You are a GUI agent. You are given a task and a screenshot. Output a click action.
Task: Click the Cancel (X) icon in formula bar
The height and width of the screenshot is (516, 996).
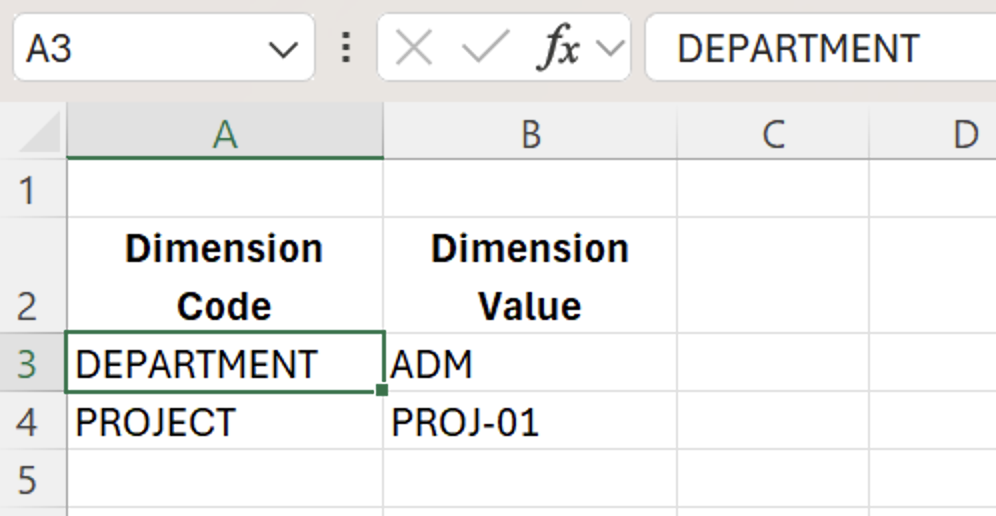tap(413, 48)
